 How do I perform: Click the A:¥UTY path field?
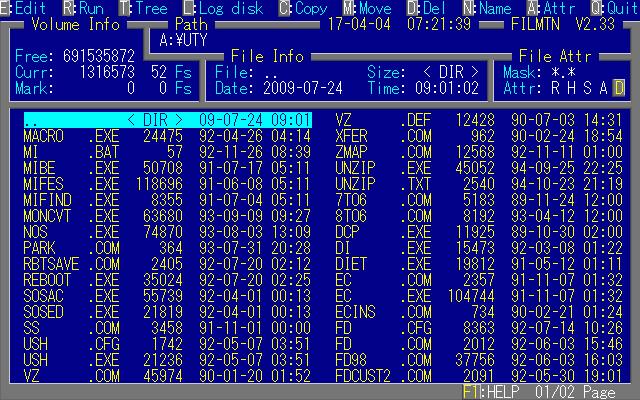tap(183, 40)
